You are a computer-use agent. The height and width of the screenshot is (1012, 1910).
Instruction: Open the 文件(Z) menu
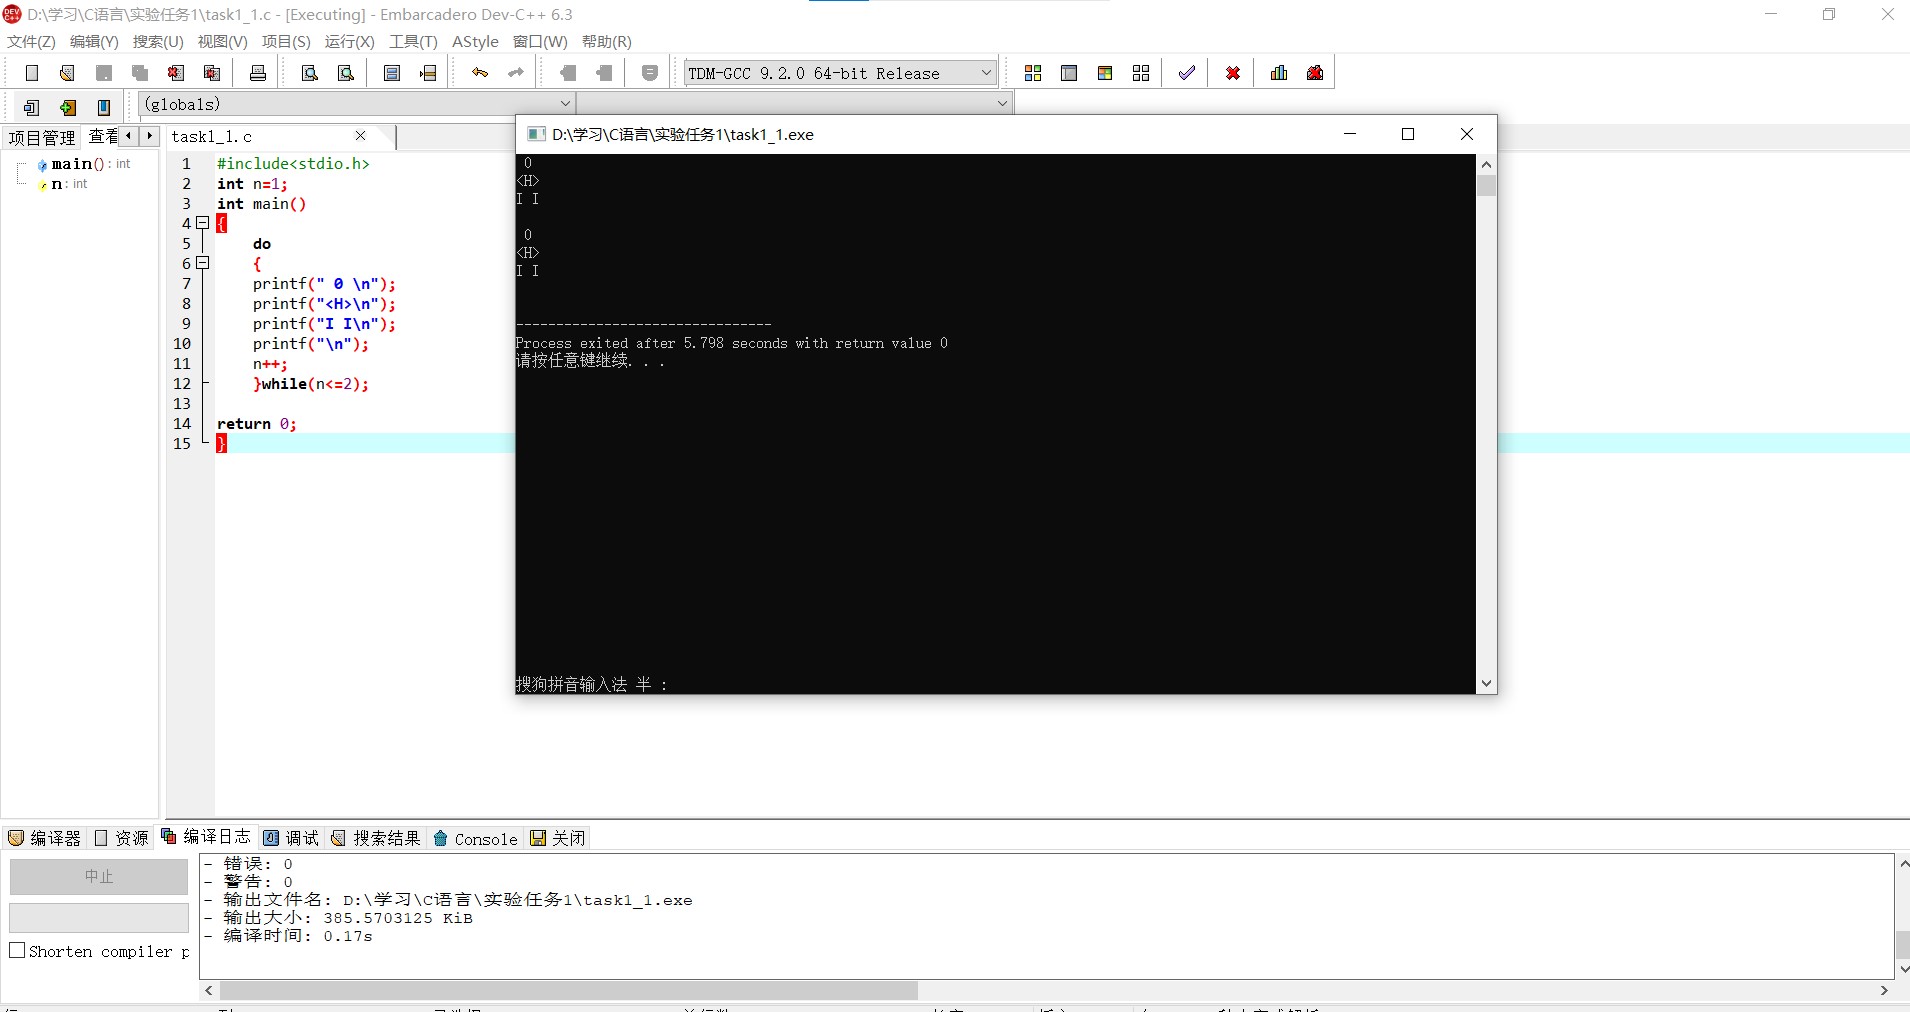pos(31,42)
